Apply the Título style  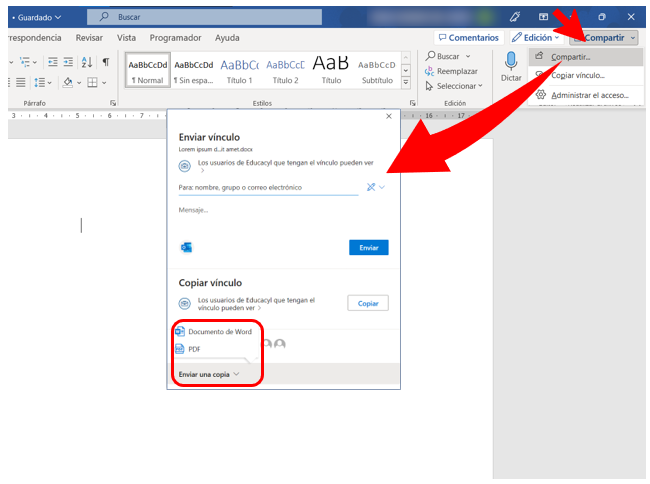tap(331, 70)
